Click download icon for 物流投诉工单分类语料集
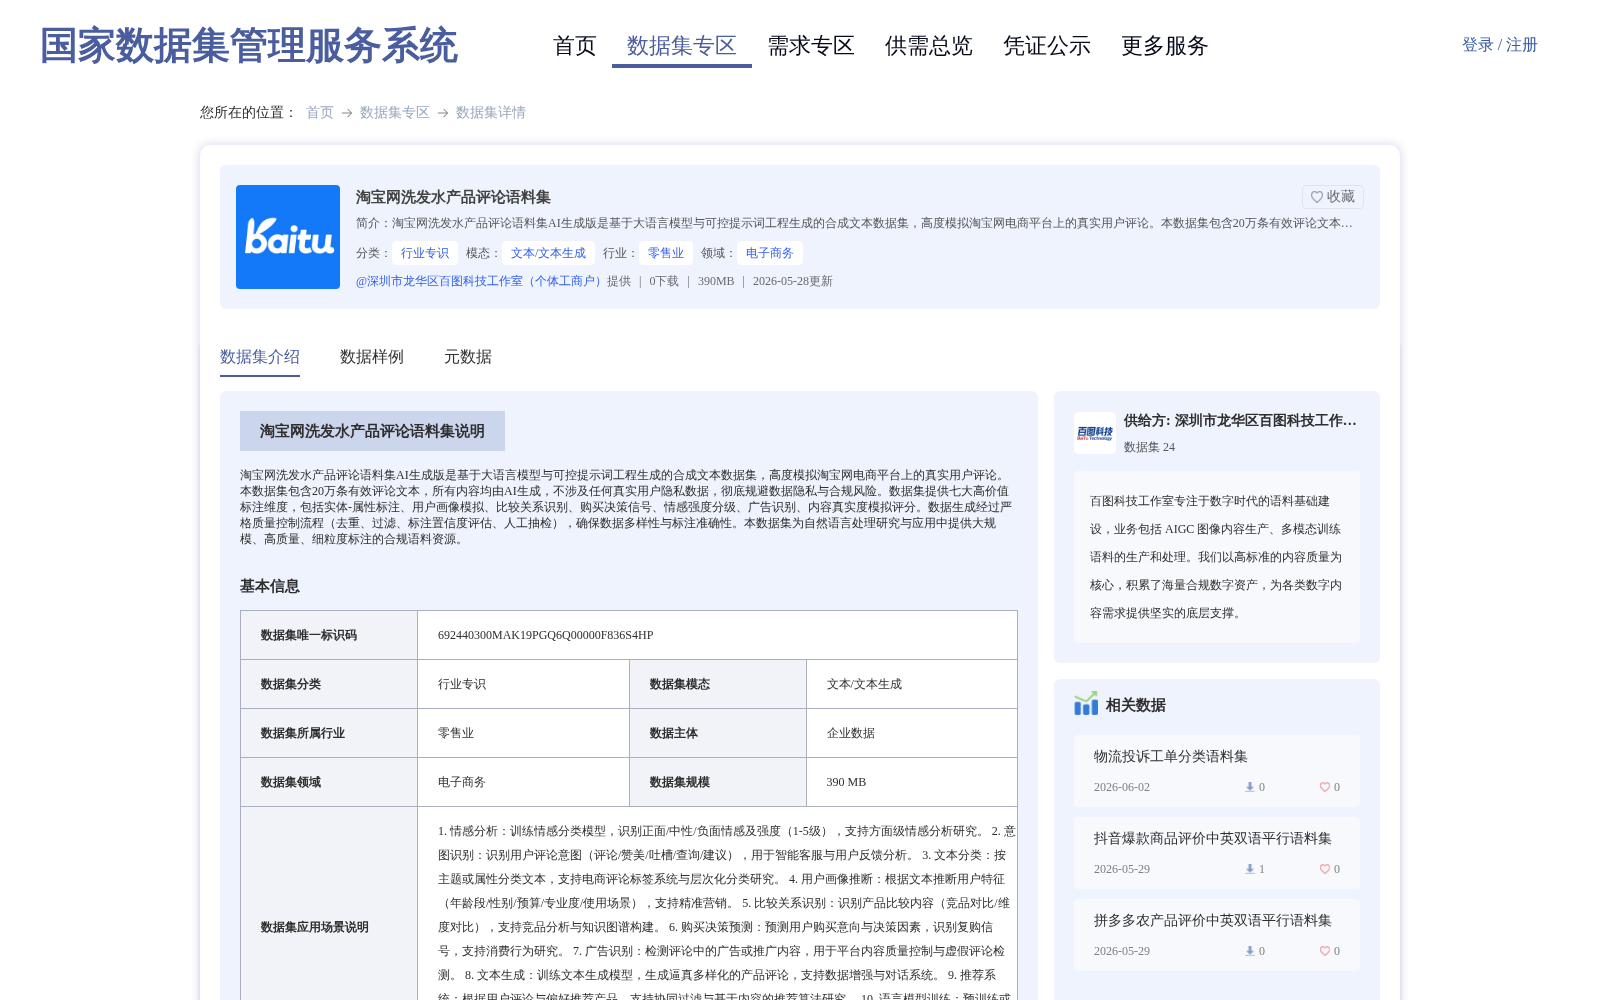Image resolution: width=1600 pixels, height=1000 pixels. 1249,787
